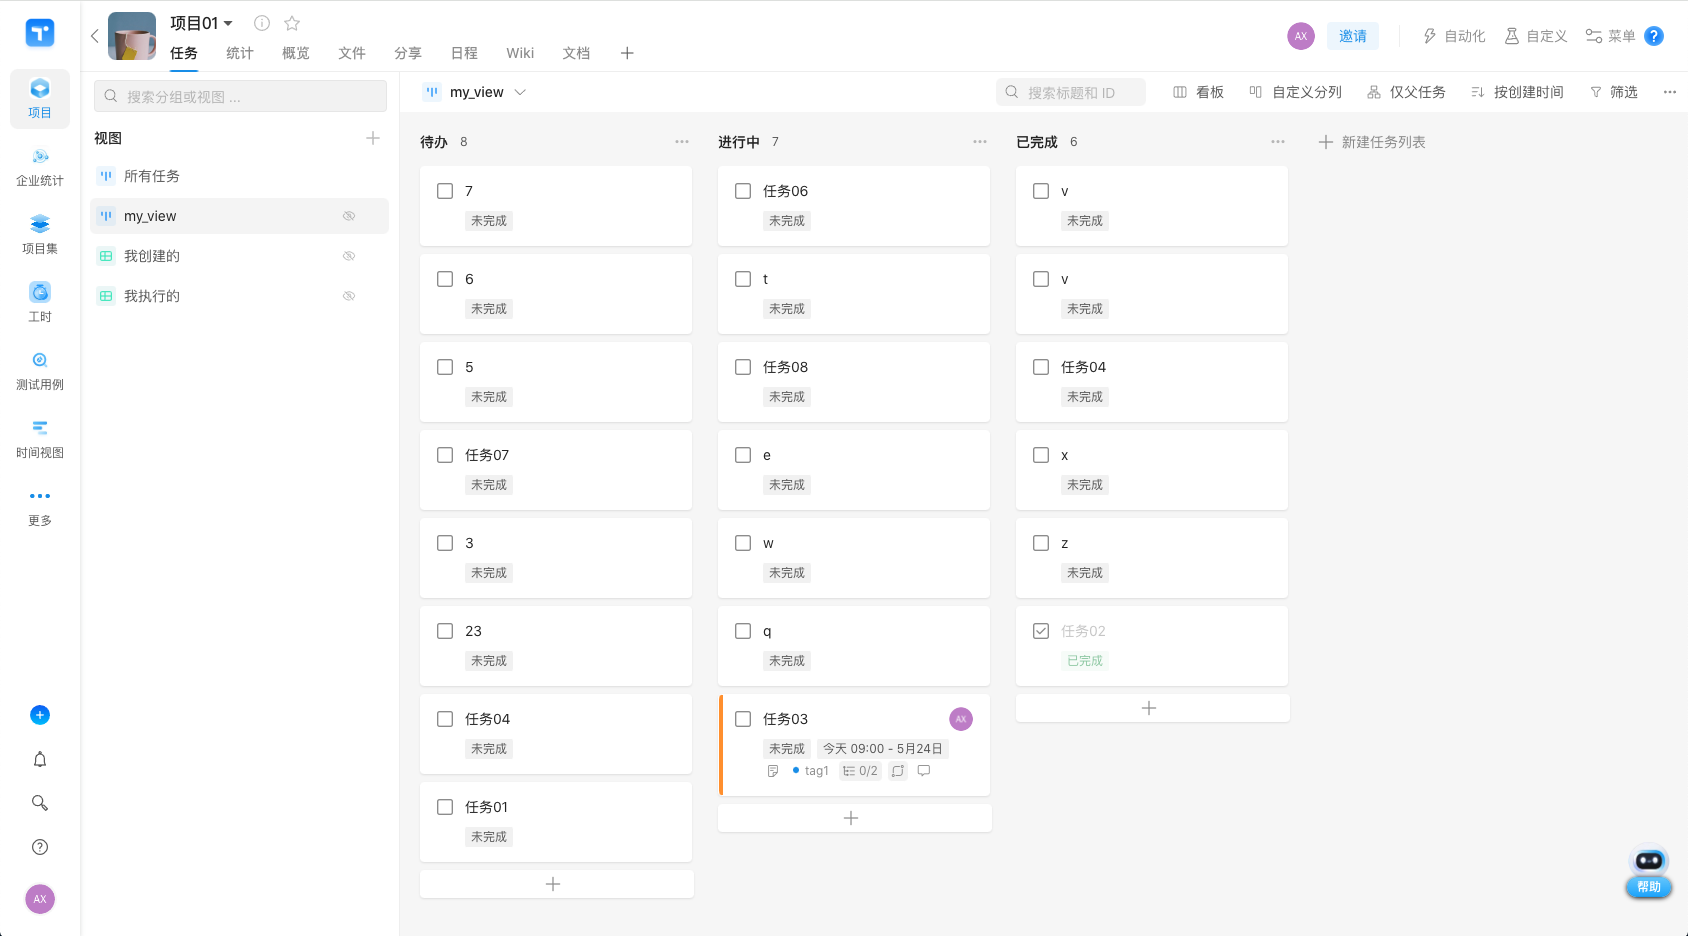Open 已完成 column more menu
The image size is (1688, 936).
click(1278, 142)
